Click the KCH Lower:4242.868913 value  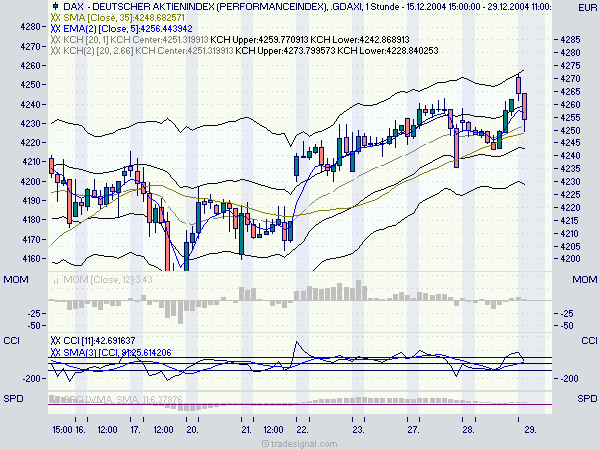[x=360, y=40]
